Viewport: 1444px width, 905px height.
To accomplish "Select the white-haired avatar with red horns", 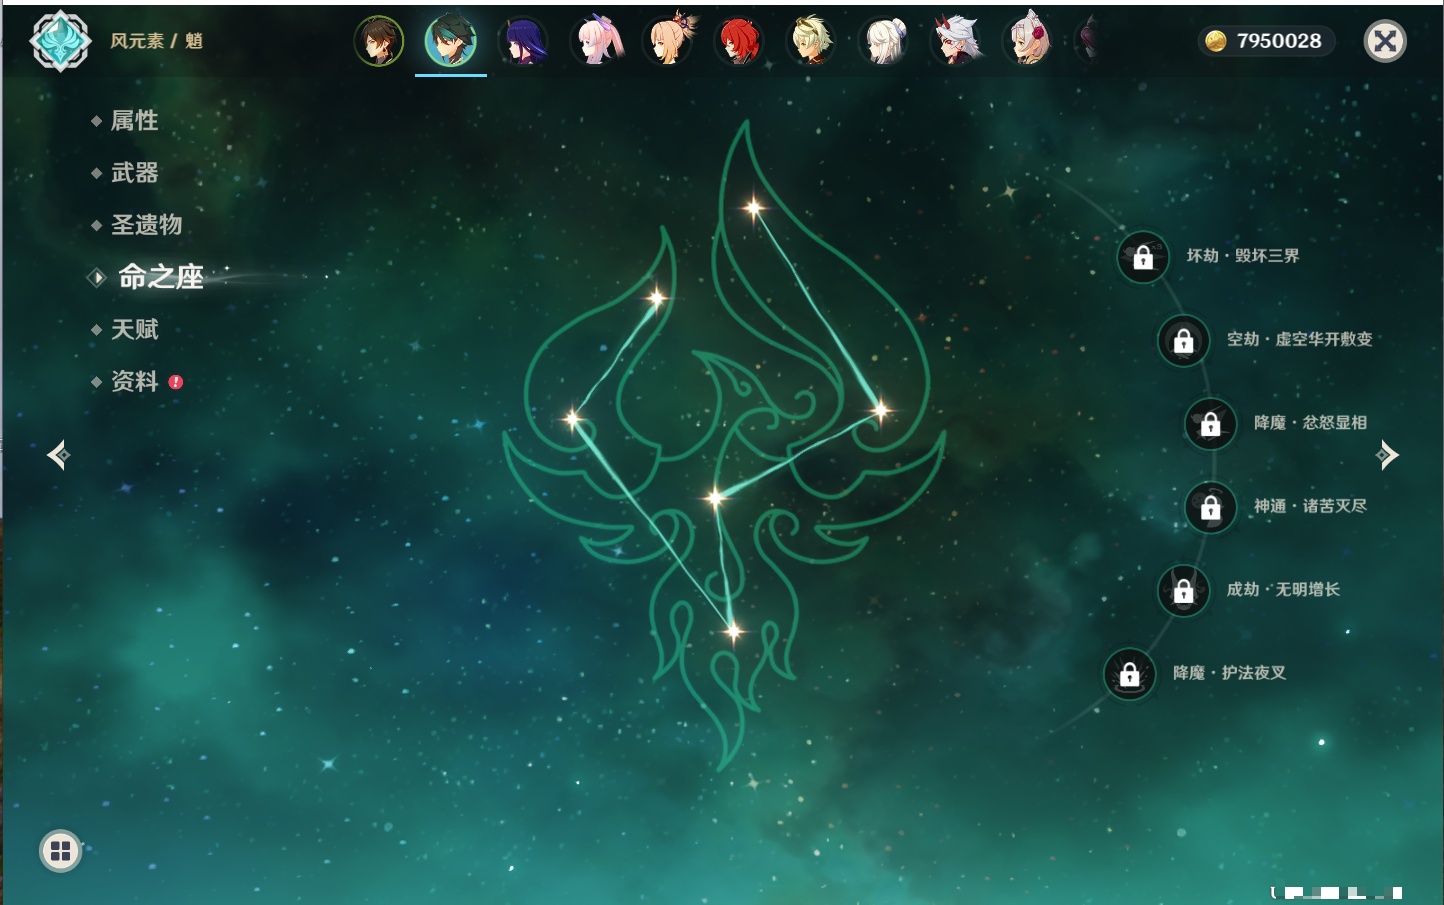I will (x=957, y=41).
